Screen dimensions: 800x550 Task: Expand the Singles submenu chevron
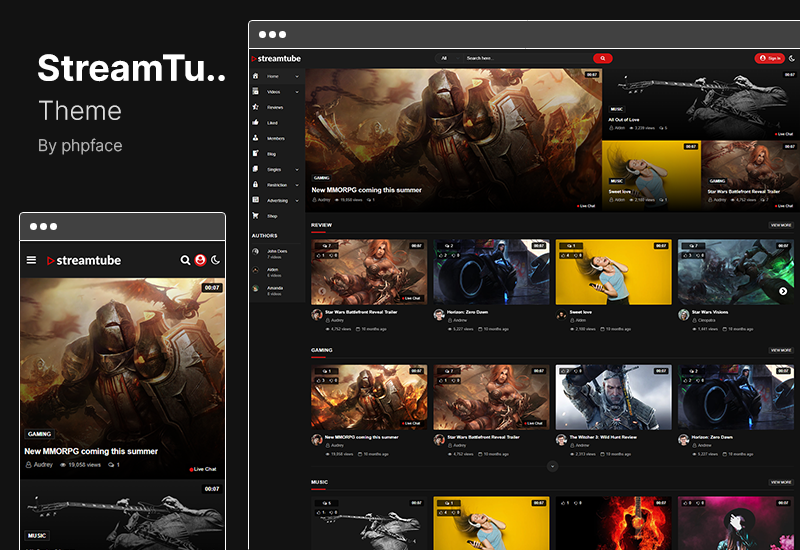pyautogui.click(x=297, y=169)
